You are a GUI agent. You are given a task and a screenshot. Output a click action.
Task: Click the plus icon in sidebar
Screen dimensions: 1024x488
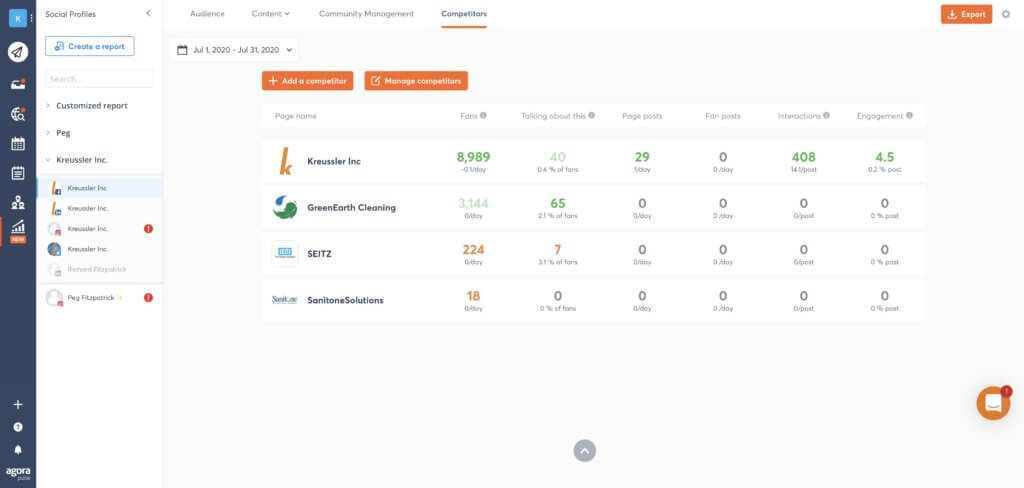click(x=18, y=404)
